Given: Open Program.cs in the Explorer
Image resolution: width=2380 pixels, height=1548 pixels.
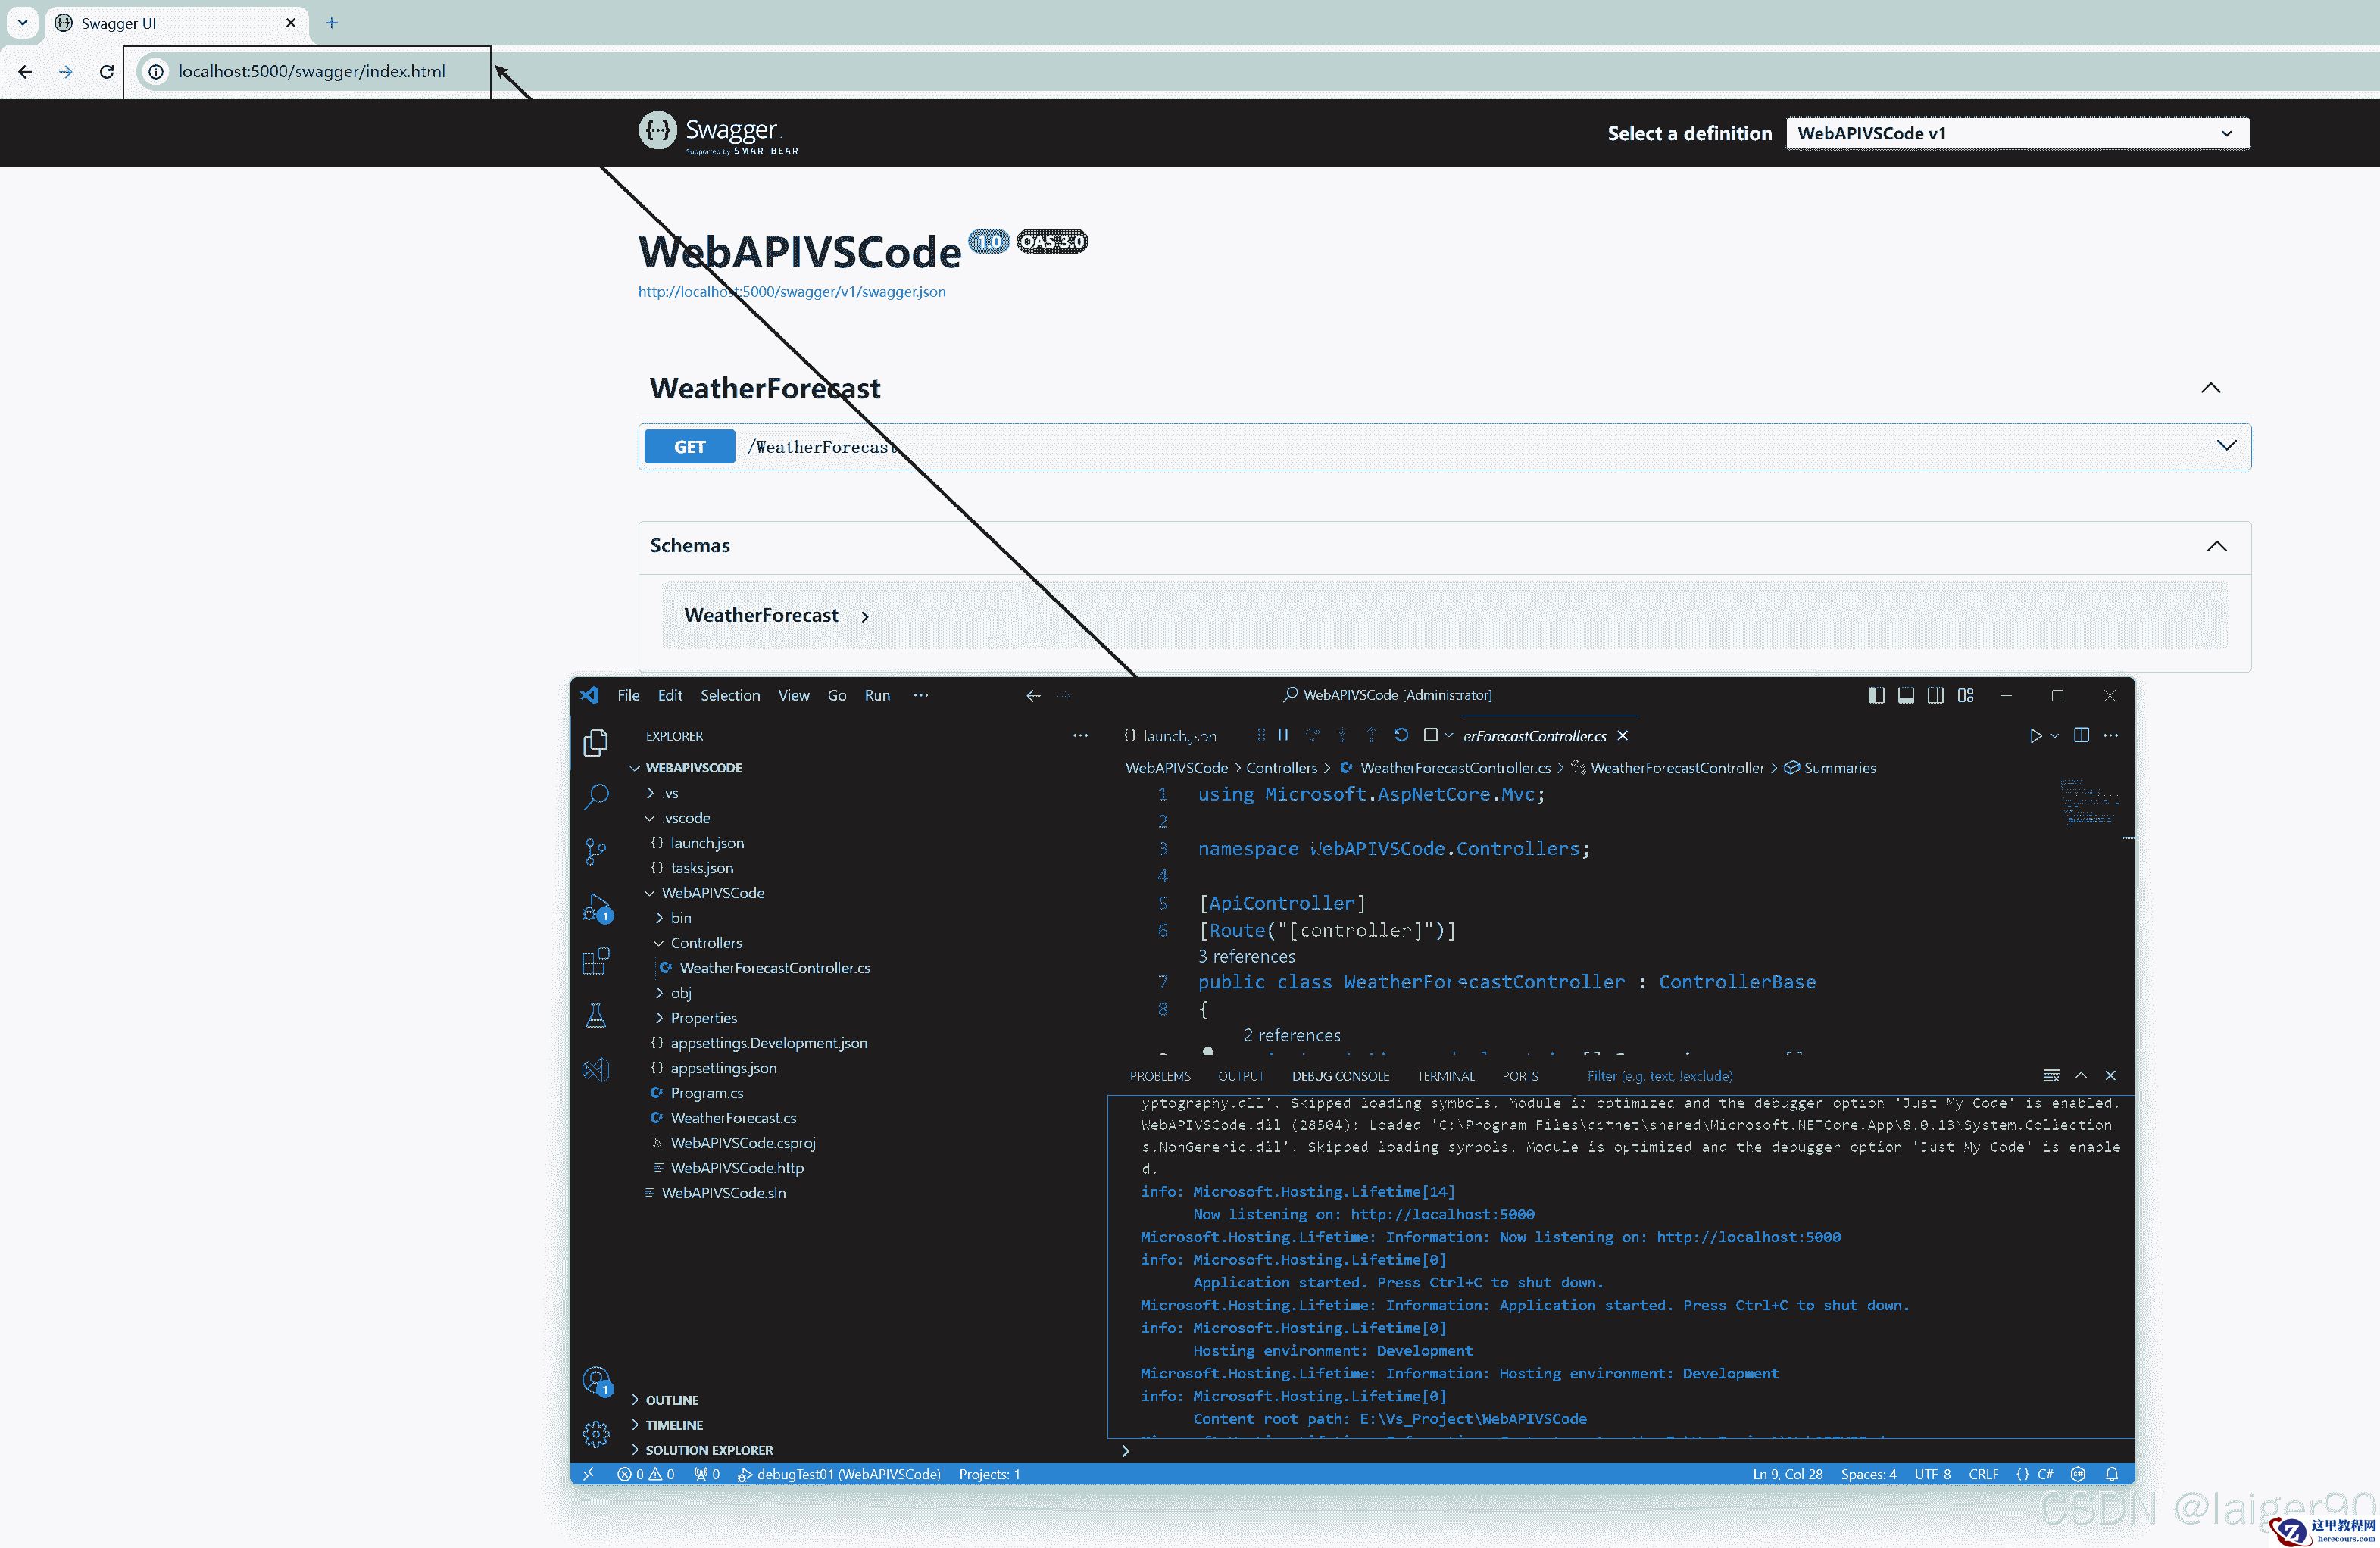Looking at the screenshot, I should 706,1093.
